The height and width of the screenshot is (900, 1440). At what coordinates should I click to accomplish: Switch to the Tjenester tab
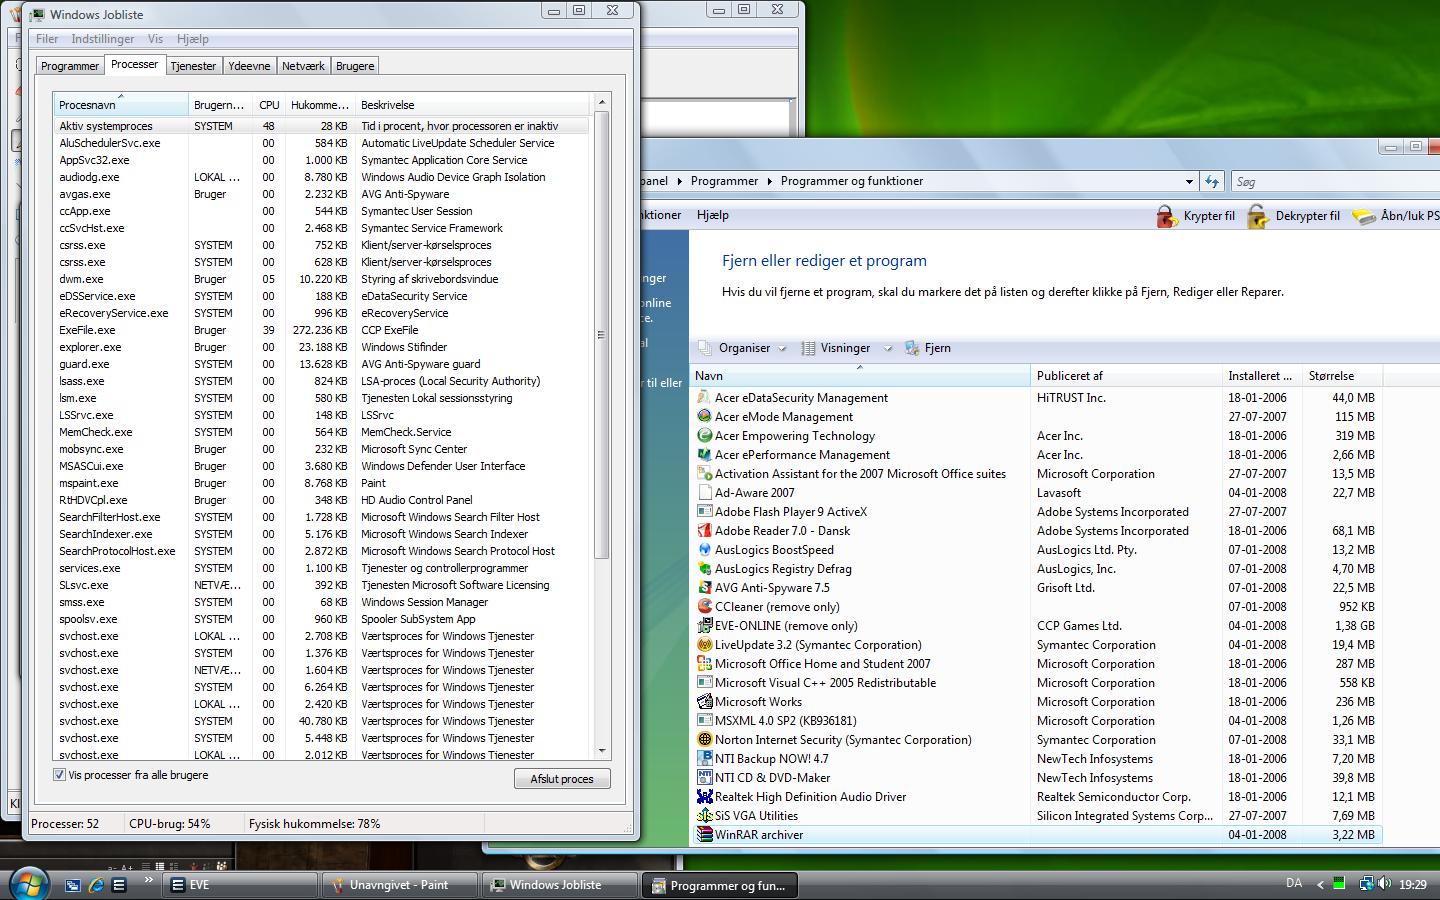(x=193, y=66)
